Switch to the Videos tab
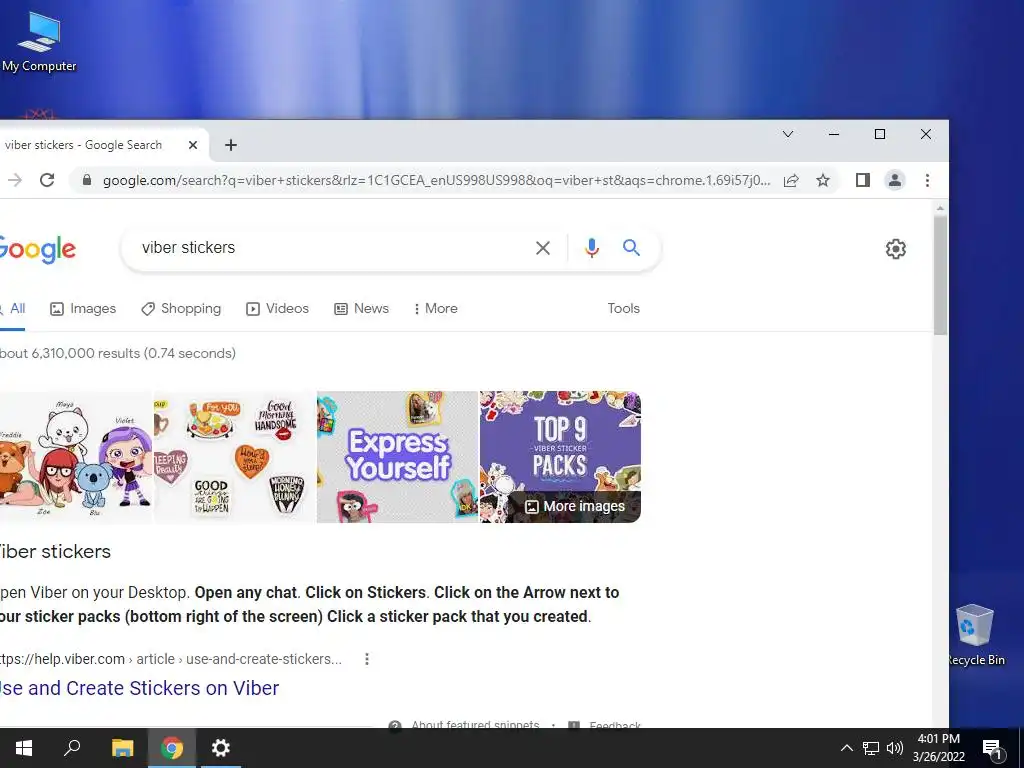Viewport: 1024px width, 768px height. coord(277,309)
